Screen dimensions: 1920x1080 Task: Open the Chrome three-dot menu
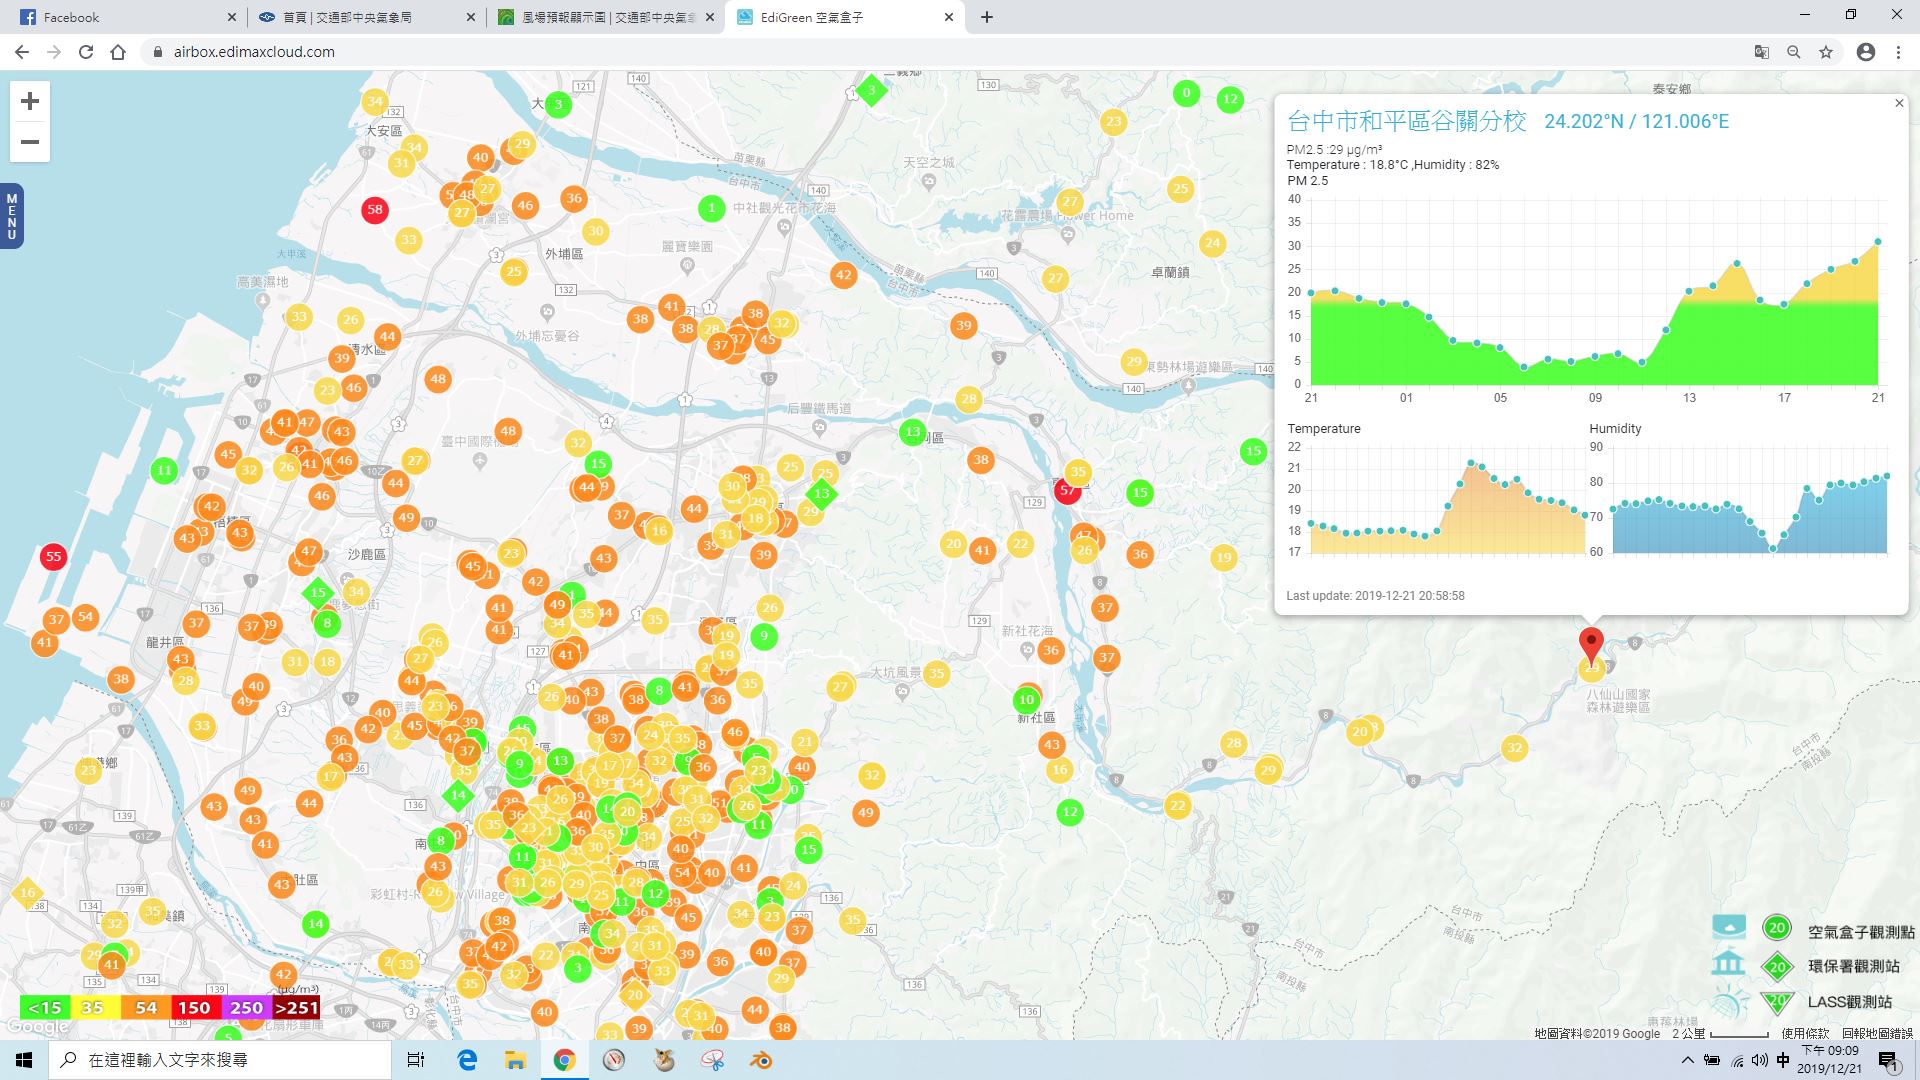tap(1898, 52)
